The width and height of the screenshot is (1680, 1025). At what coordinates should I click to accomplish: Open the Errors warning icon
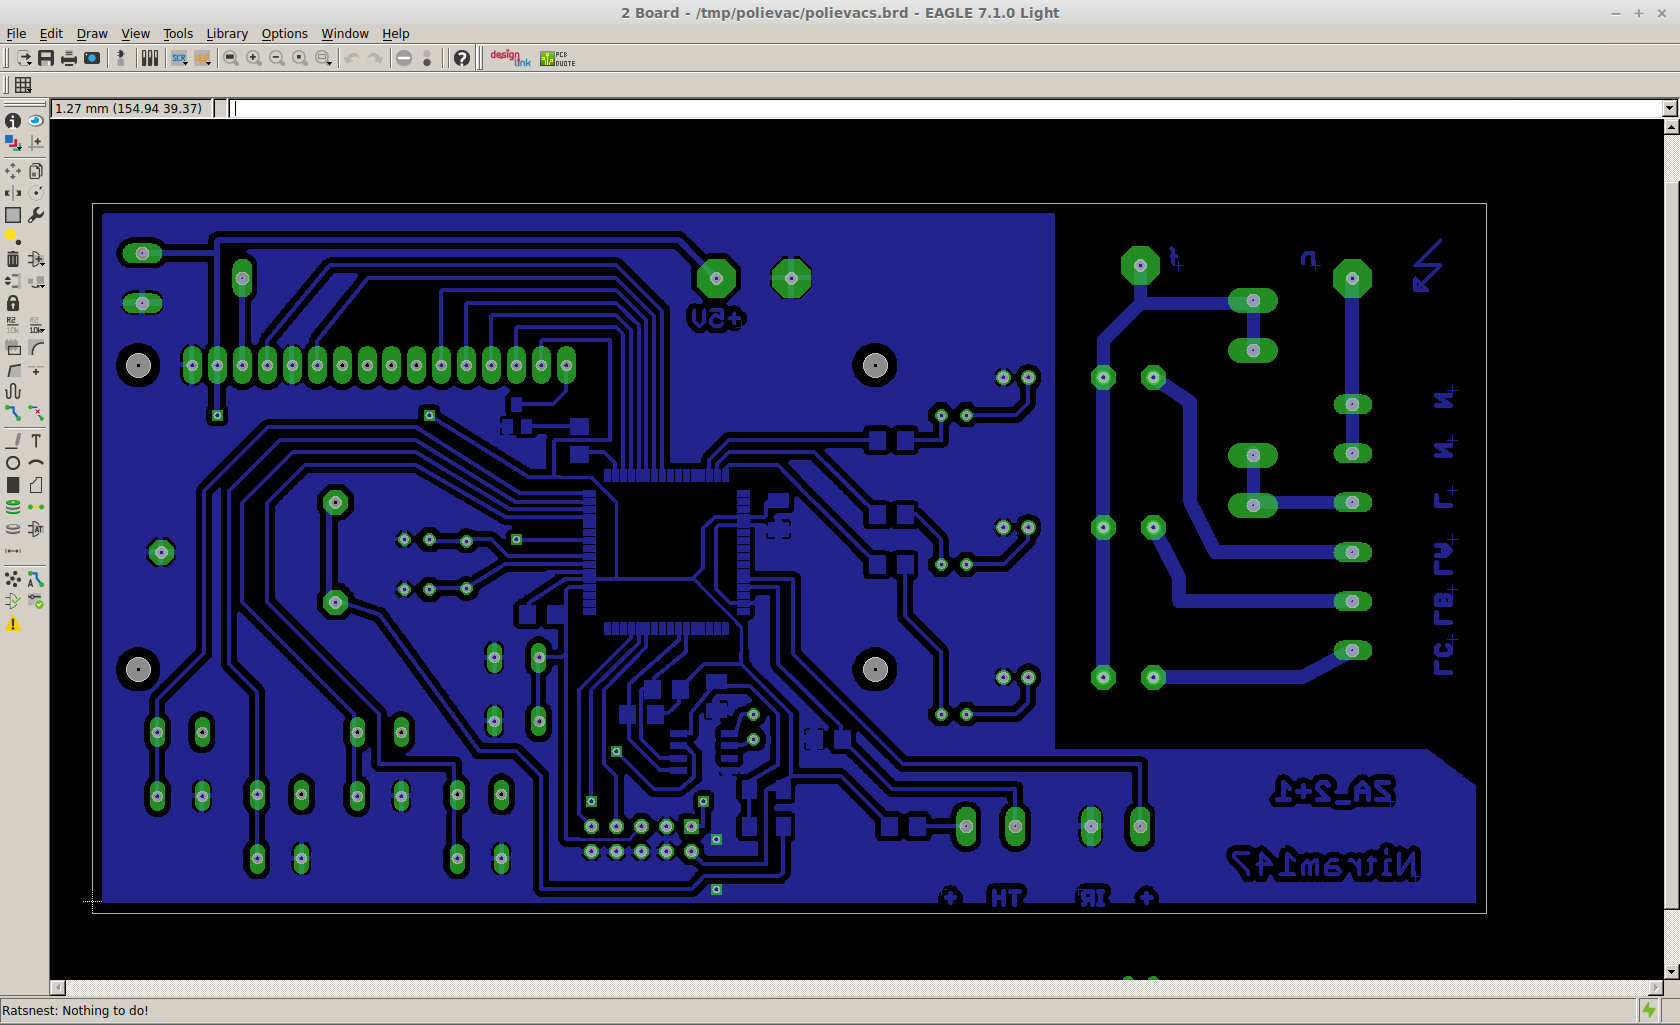click(13, 624)
